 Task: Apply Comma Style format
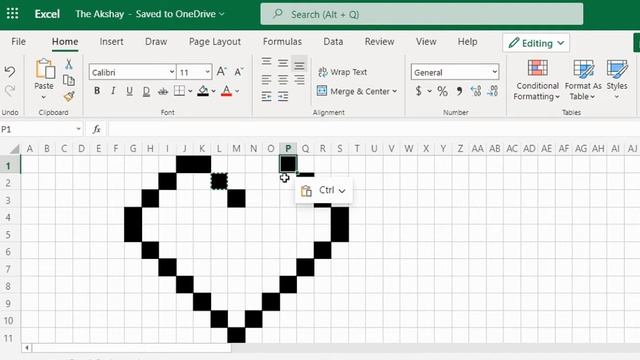(x=459, y=91)
